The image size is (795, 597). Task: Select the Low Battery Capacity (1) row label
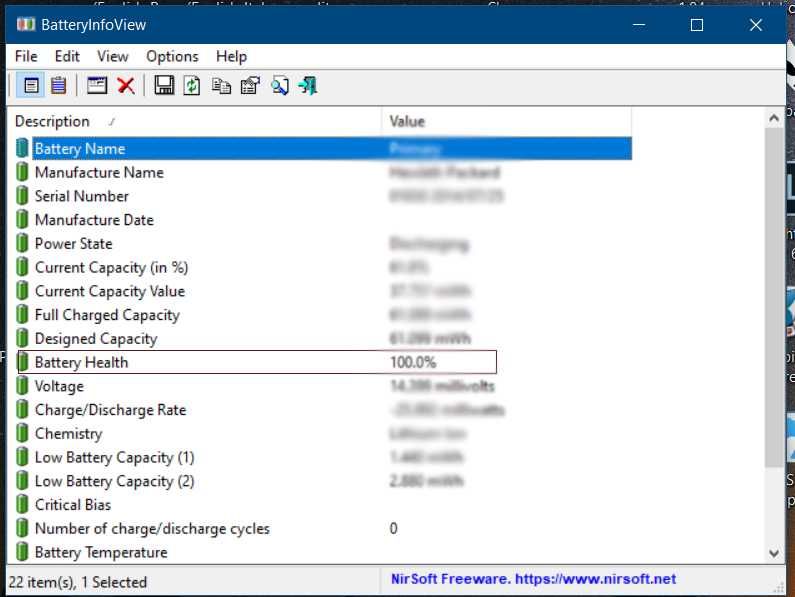[115, 458]
